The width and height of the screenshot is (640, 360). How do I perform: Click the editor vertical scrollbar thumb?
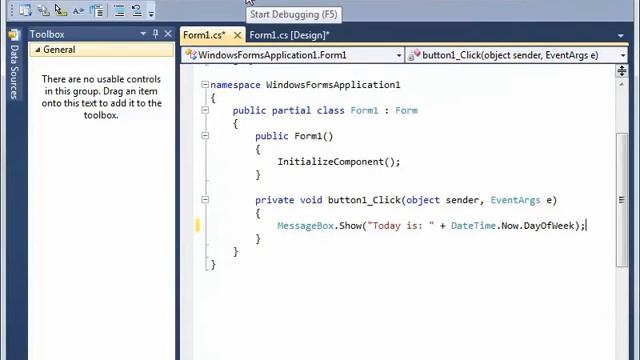point(621,200)
